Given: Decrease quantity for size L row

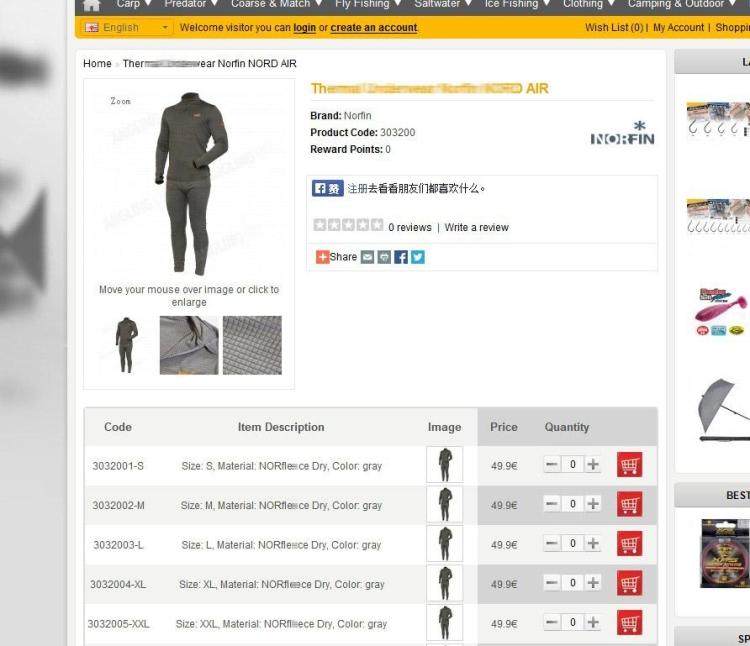Looking at the screenshot, I should tap(551, 543).
